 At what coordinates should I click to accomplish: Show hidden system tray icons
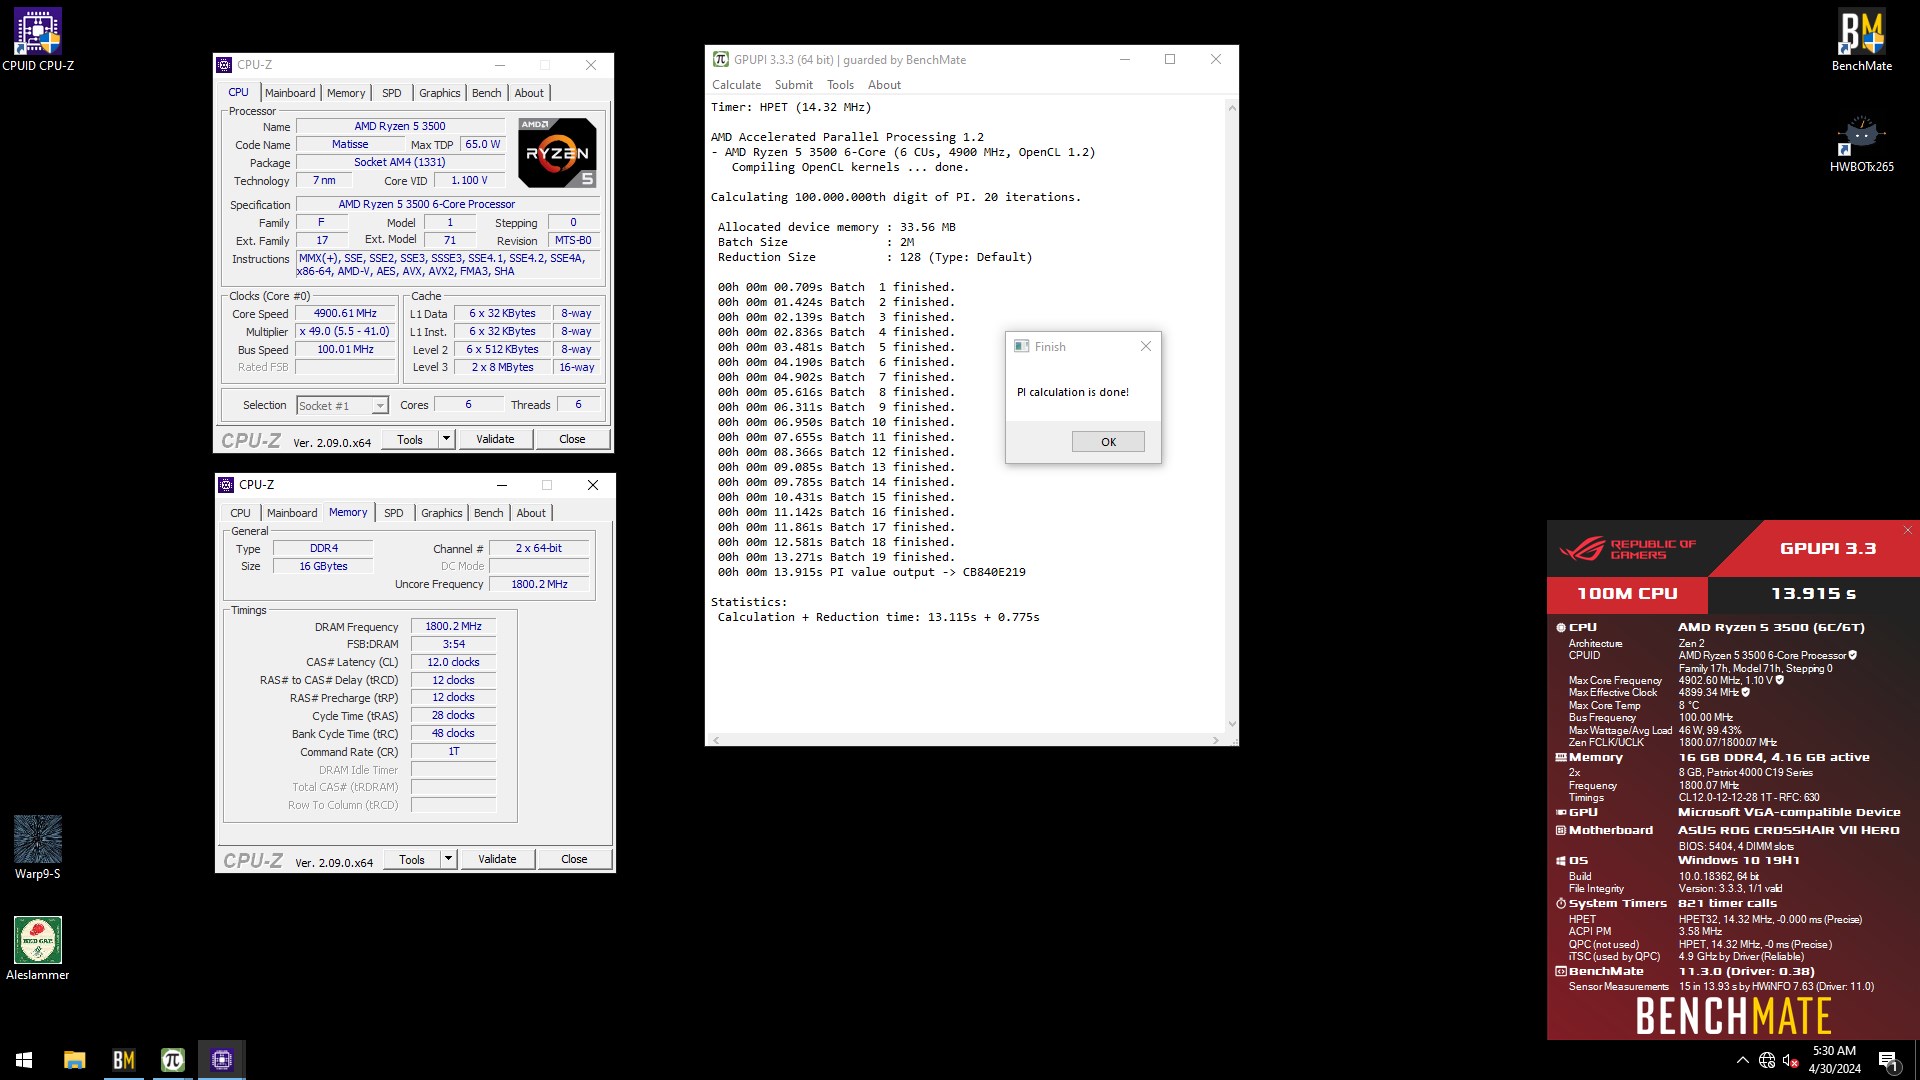click(1742, 1060)
